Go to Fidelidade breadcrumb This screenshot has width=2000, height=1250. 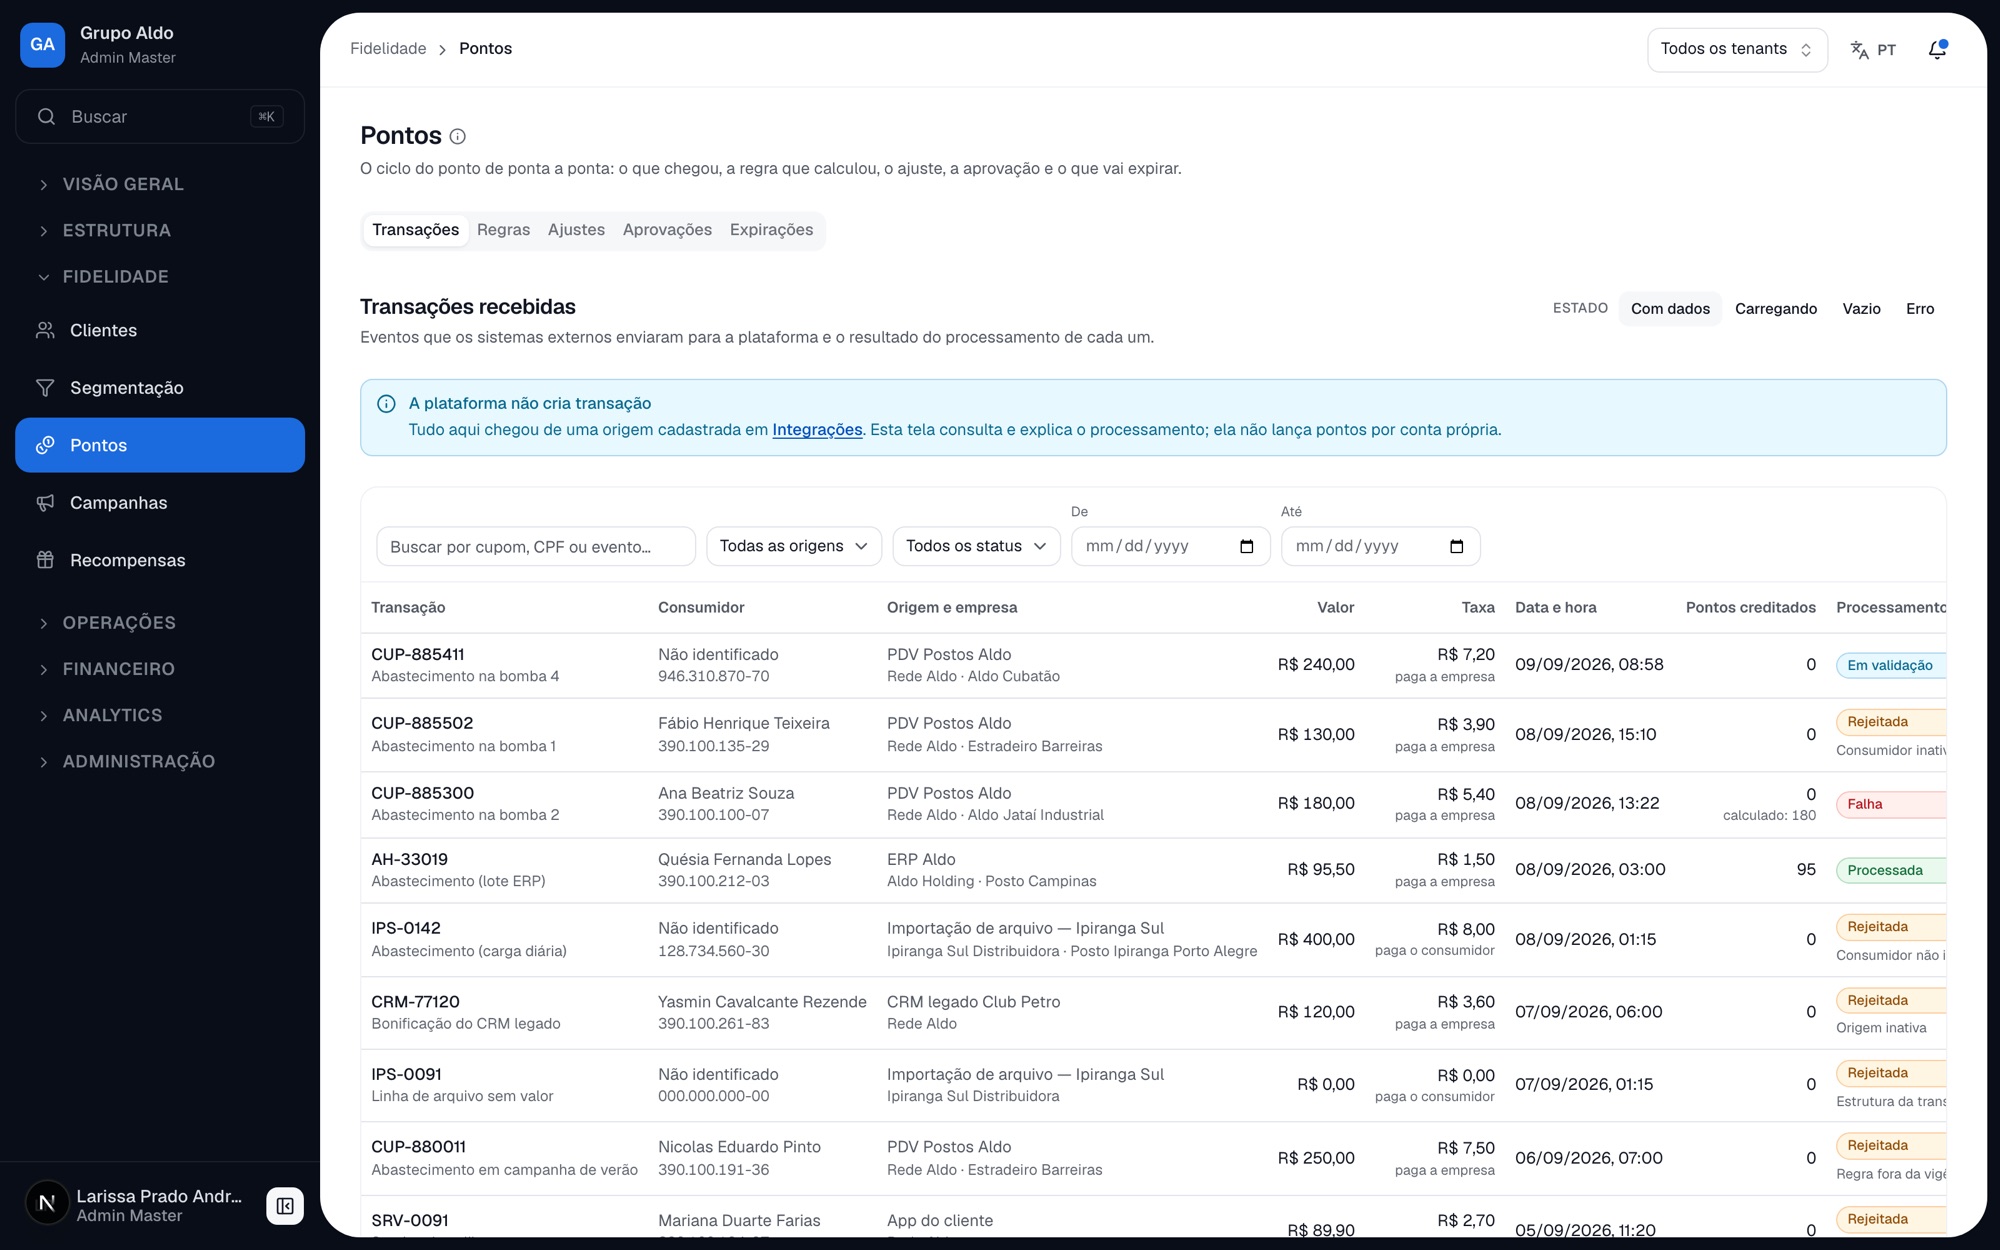388,49
